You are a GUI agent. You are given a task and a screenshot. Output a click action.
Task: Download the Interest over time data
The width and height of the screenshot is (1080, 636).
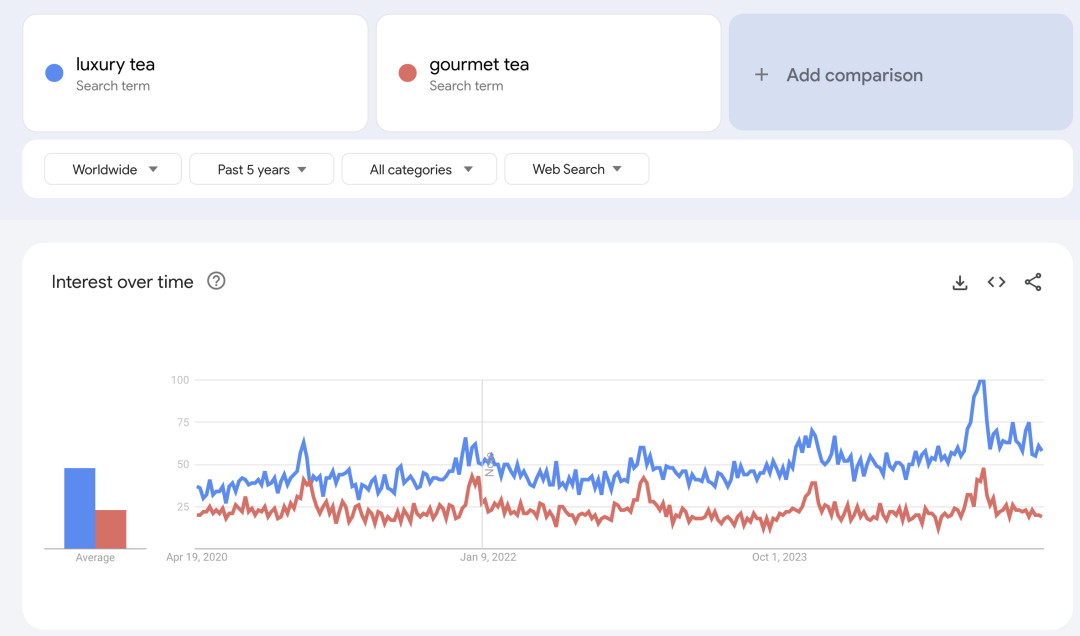click(960, 283)
